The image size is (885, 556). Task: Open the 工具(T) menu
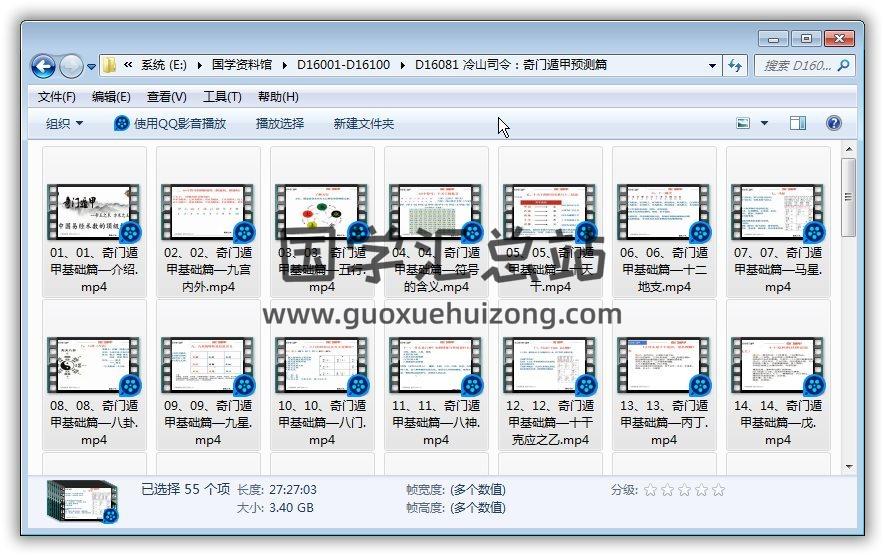222,97
